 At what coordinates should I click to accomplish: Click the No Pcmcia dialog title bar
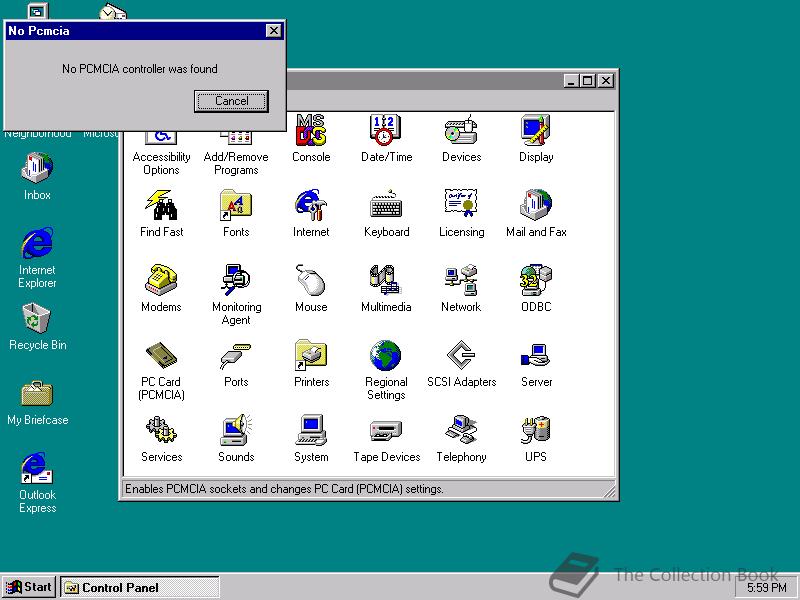pyautogui.click(x=144, y=31)
